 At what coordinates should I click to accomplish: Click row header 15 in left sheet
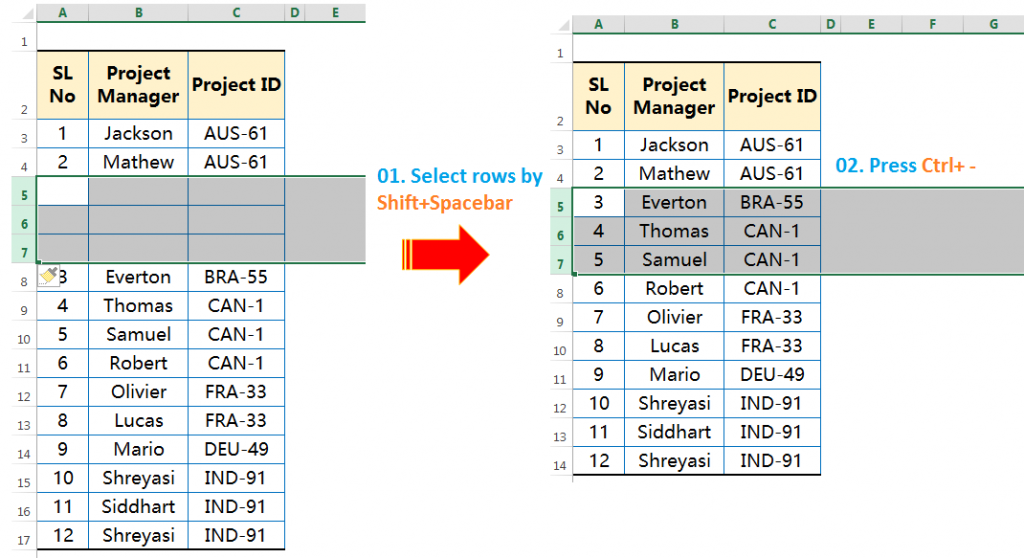tap(24, 478)
